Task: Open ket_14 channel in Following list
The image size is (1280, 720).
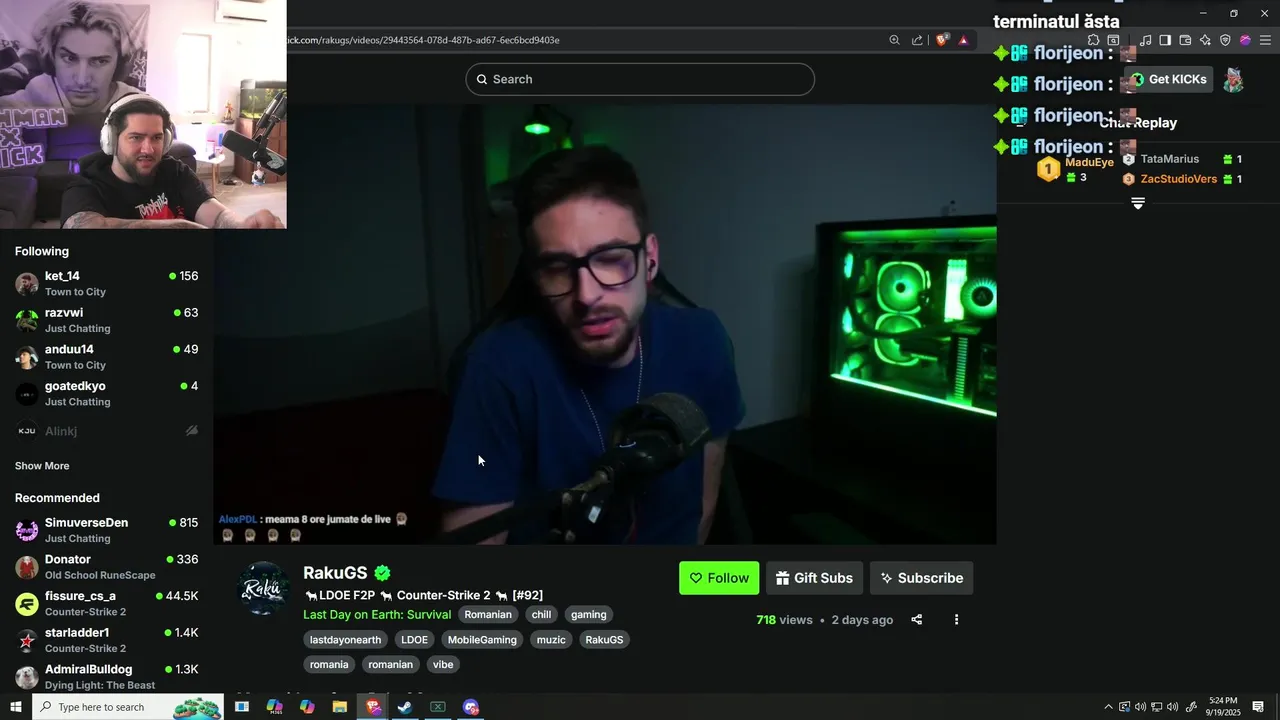Action: tap(106, 283)
